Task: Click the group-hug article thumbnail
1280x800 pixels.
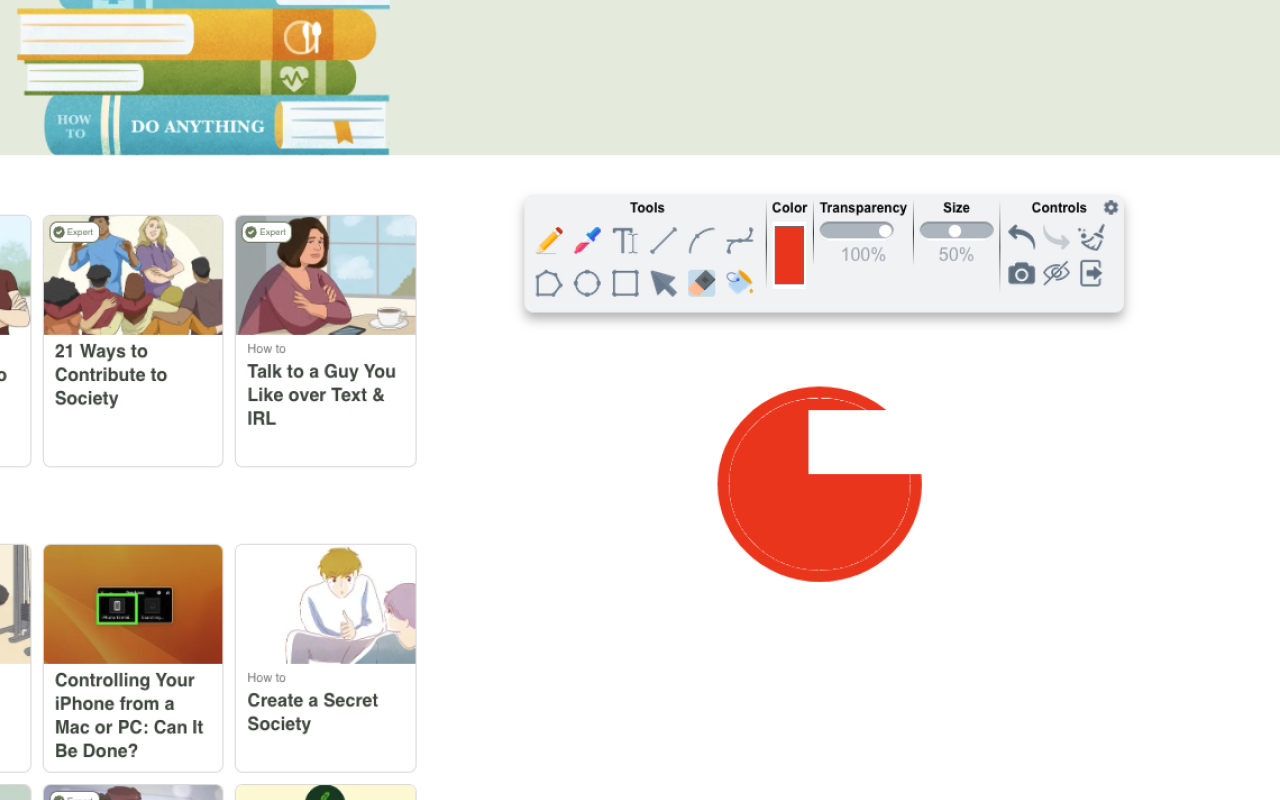Action: 133,275
